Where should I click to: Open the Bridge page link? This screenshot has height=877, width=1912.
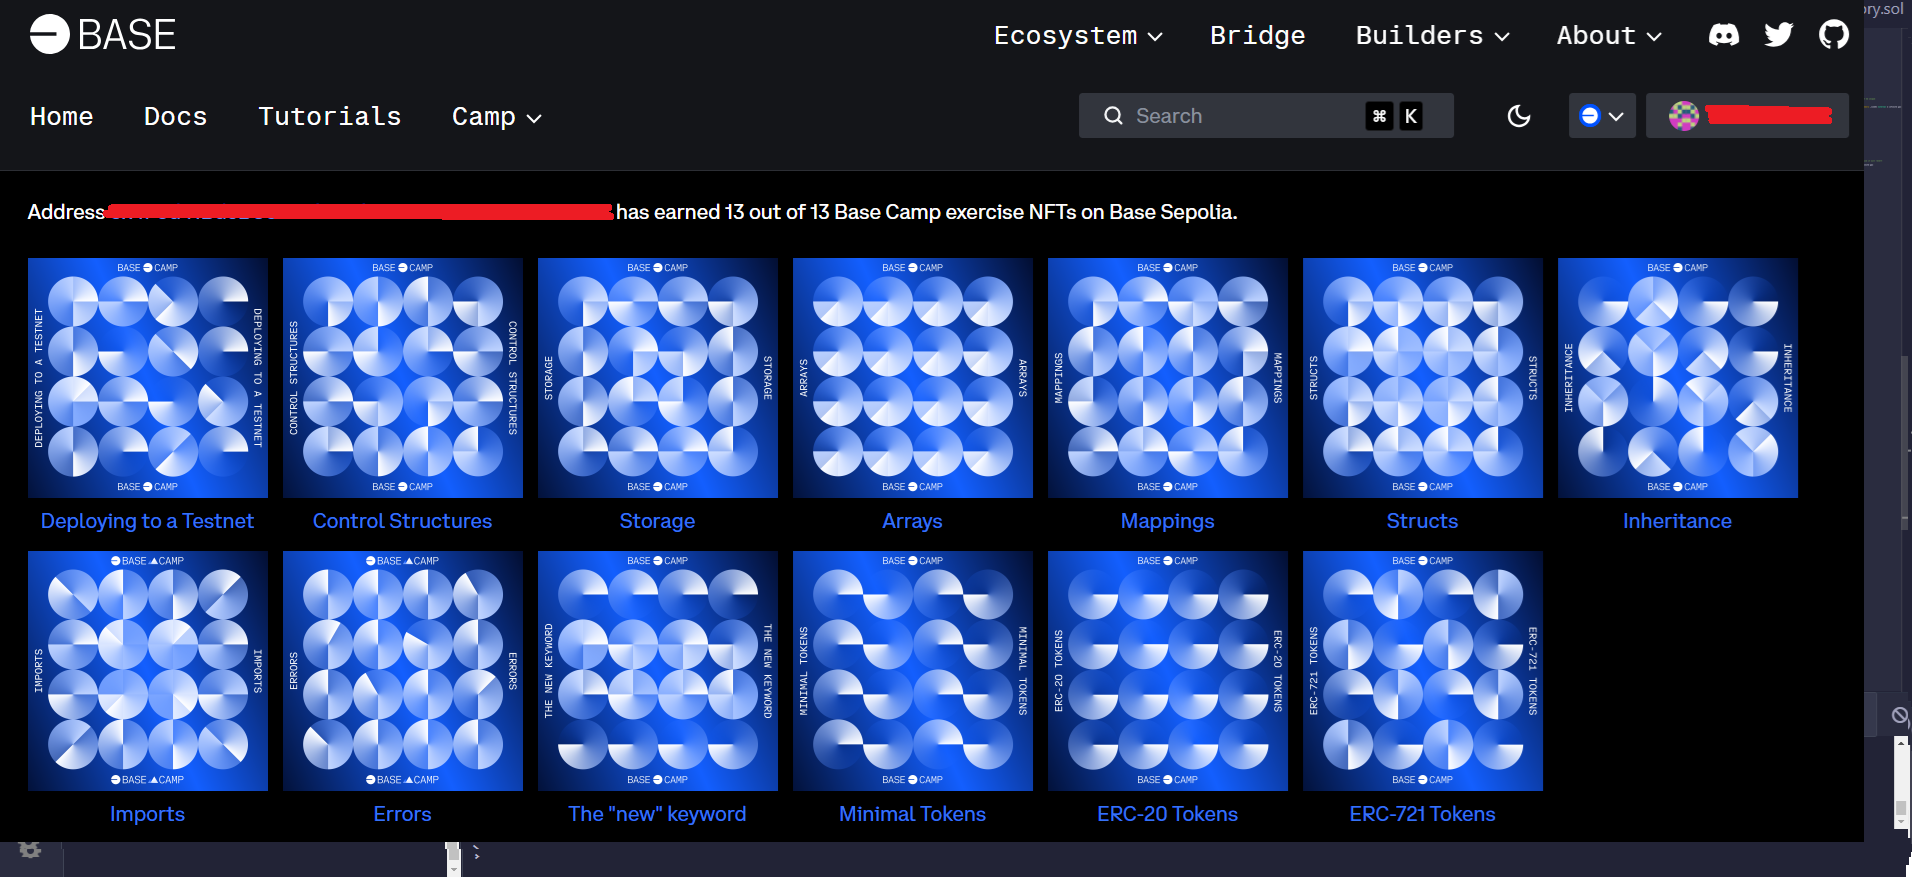point(1258,36)
